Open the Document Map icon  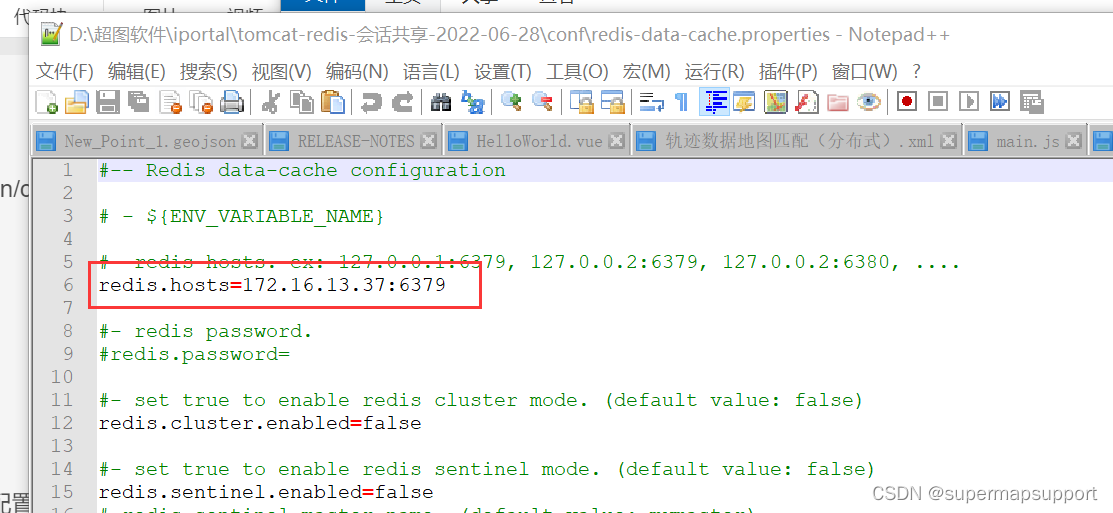pos(776,102)
